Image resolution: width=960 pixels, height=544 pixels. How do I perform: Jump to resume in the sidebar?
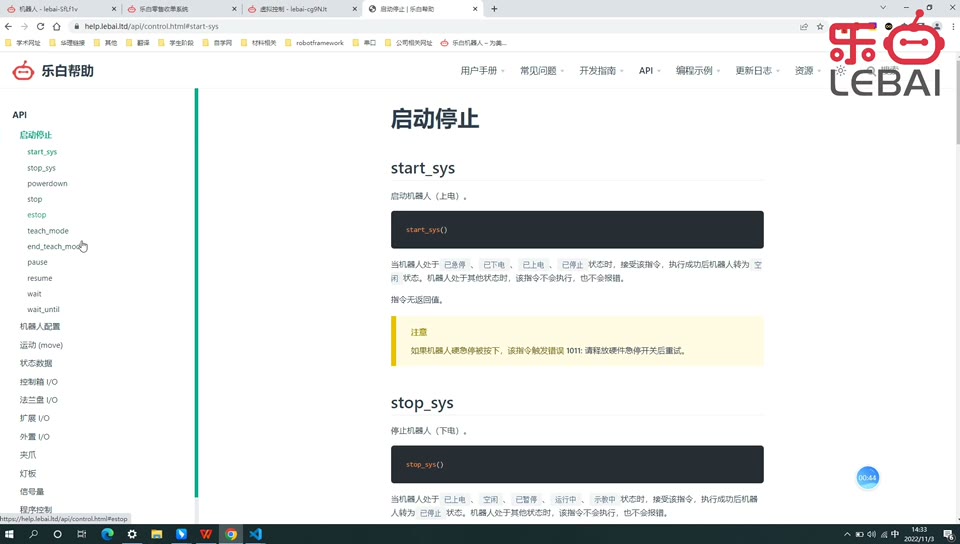tap(39, 278)
